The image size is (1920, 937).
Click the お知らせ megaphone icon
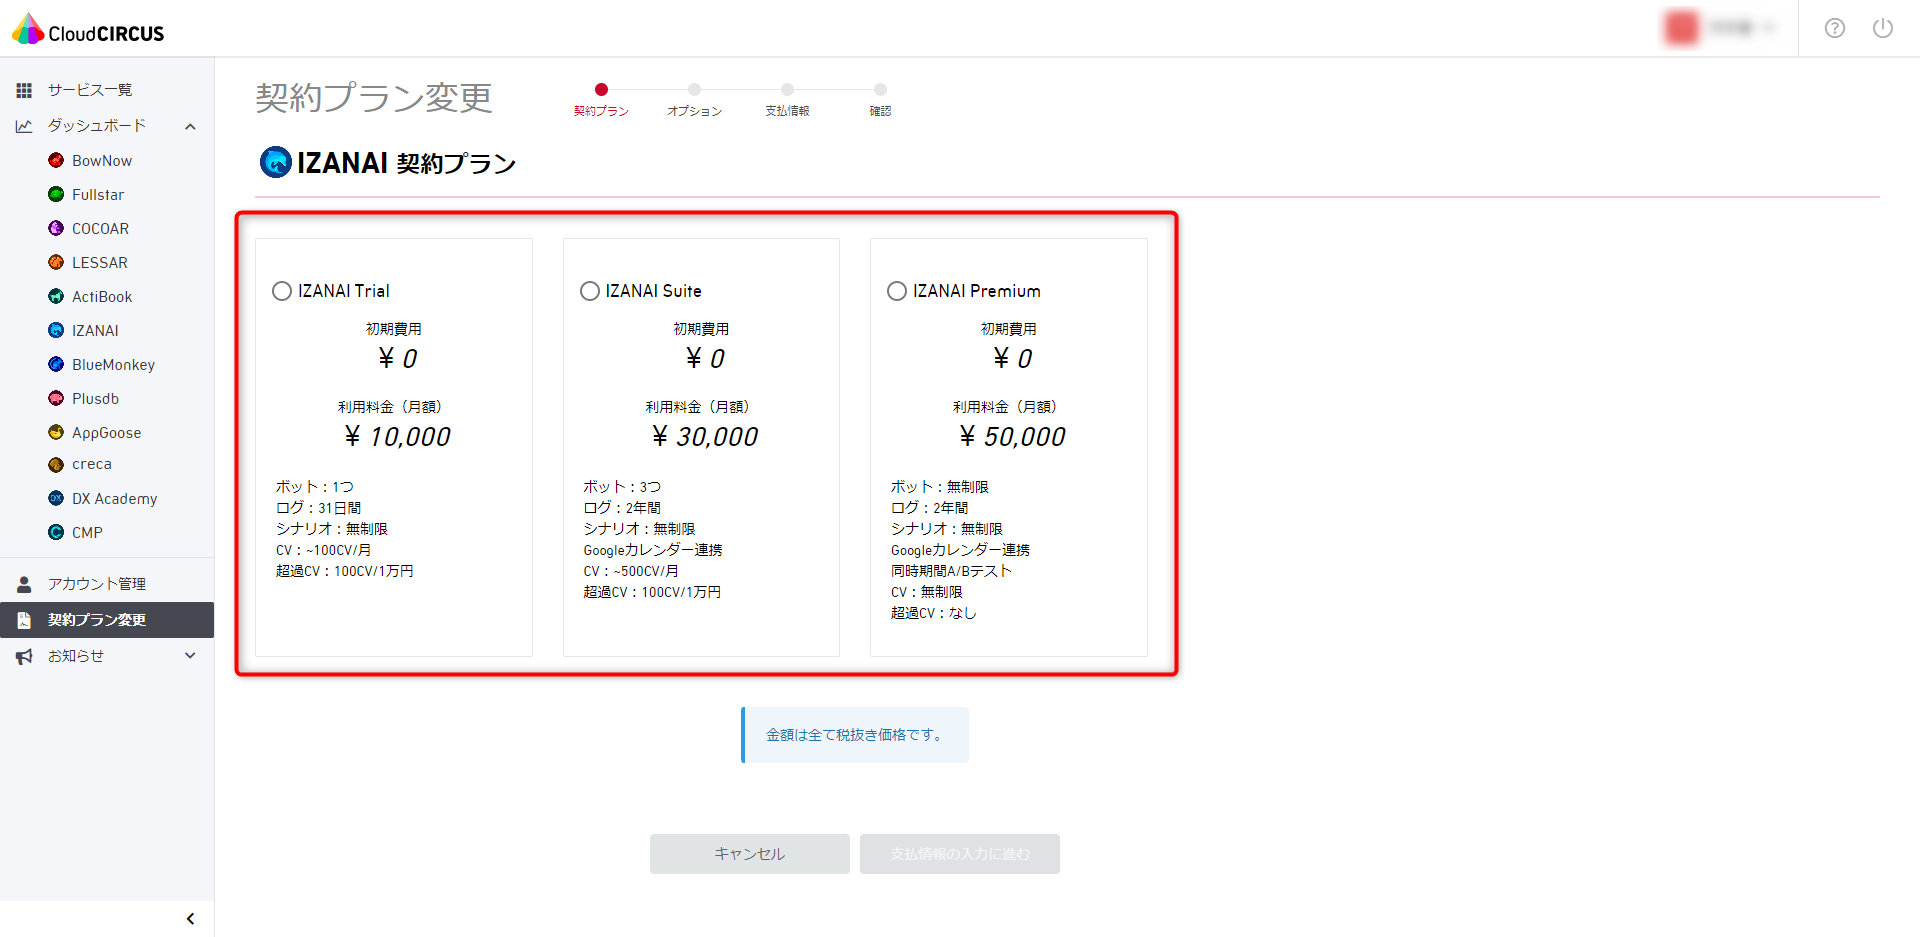(x=24, y=656)
